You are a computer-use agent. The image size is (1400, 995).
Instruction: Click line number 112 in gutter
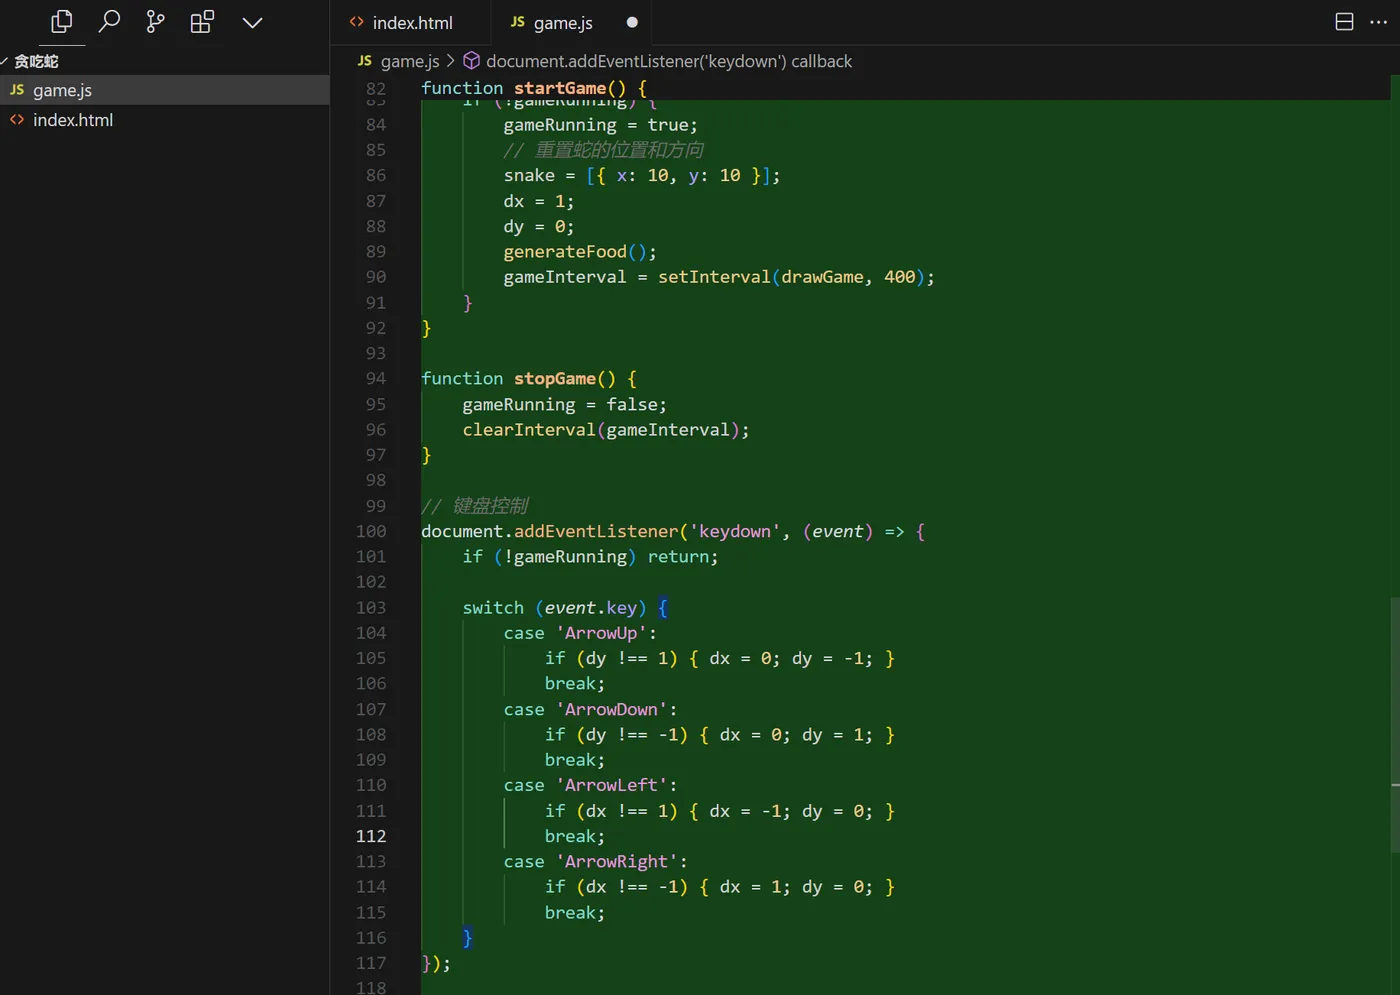click(x=371, y=836)
